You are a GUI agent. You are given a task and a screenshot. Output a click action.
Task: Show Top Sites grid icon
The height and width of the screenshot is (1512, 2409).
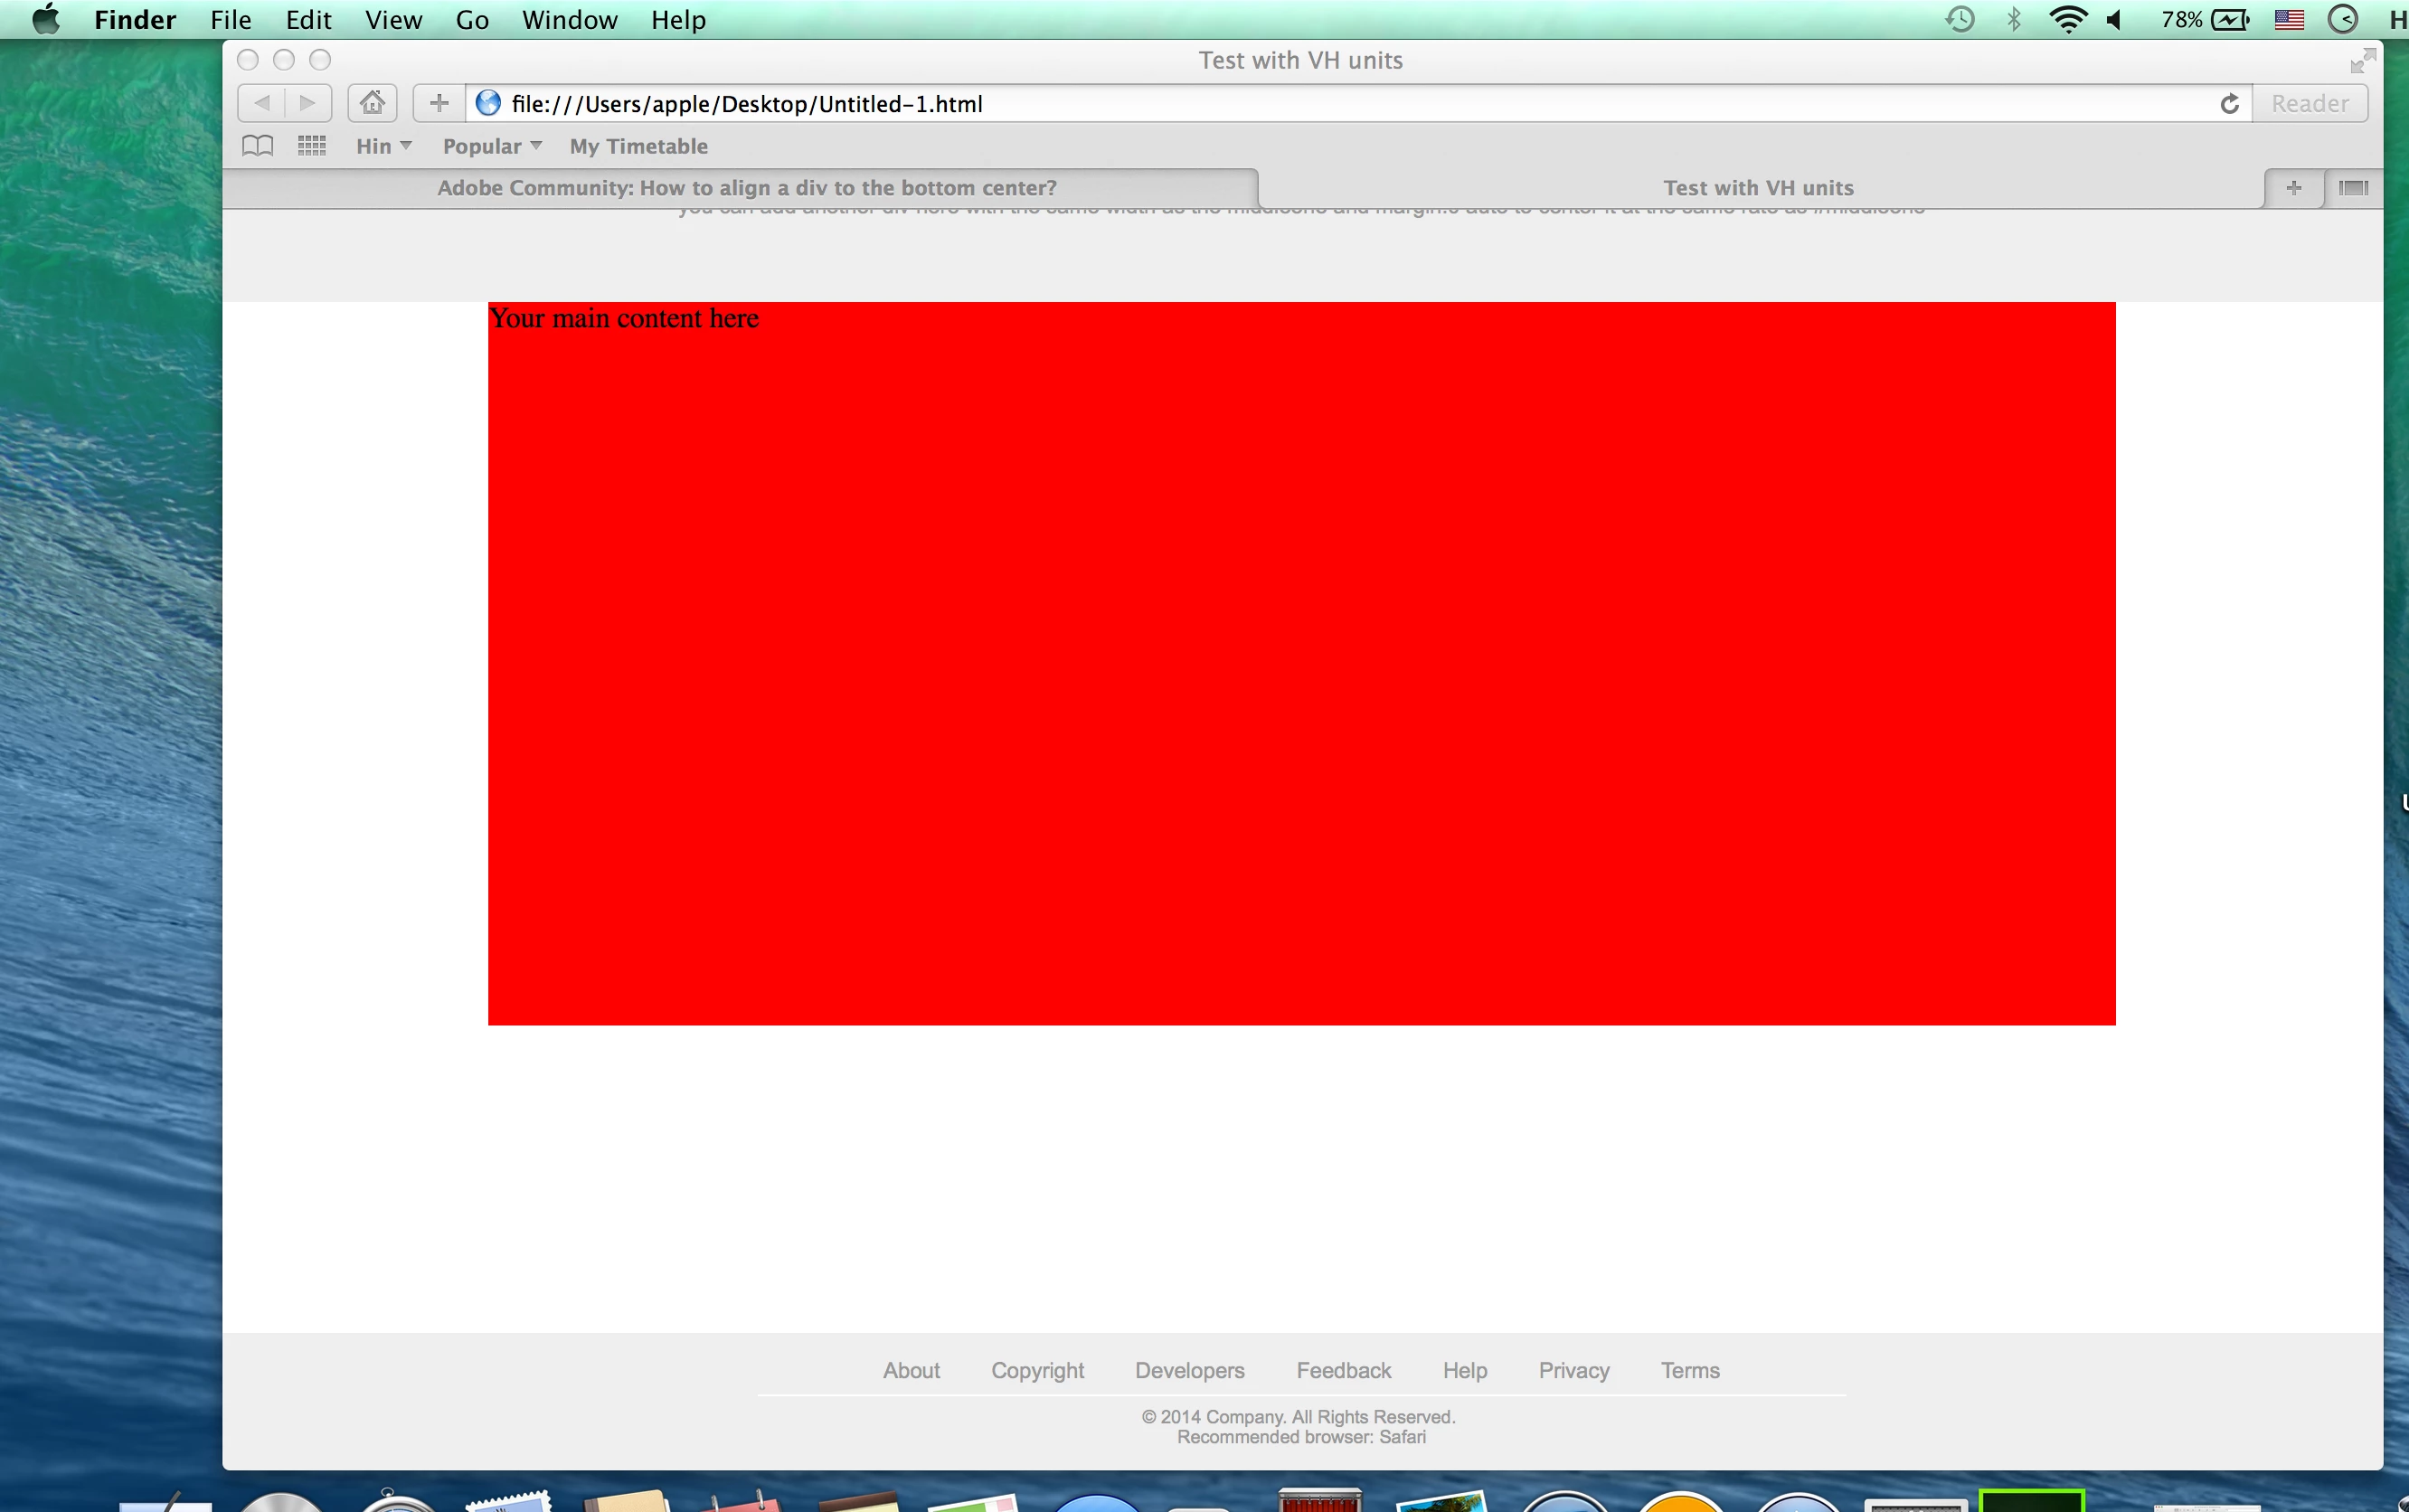click(312, 146)
